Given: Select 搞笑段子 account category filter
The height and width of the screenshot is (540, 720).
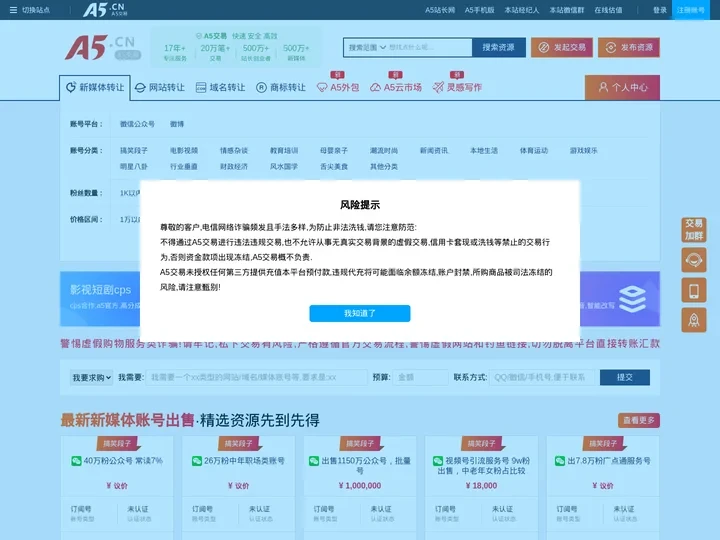Looking at the screenshot, I should pyautogui.click(x=134, y=151).
